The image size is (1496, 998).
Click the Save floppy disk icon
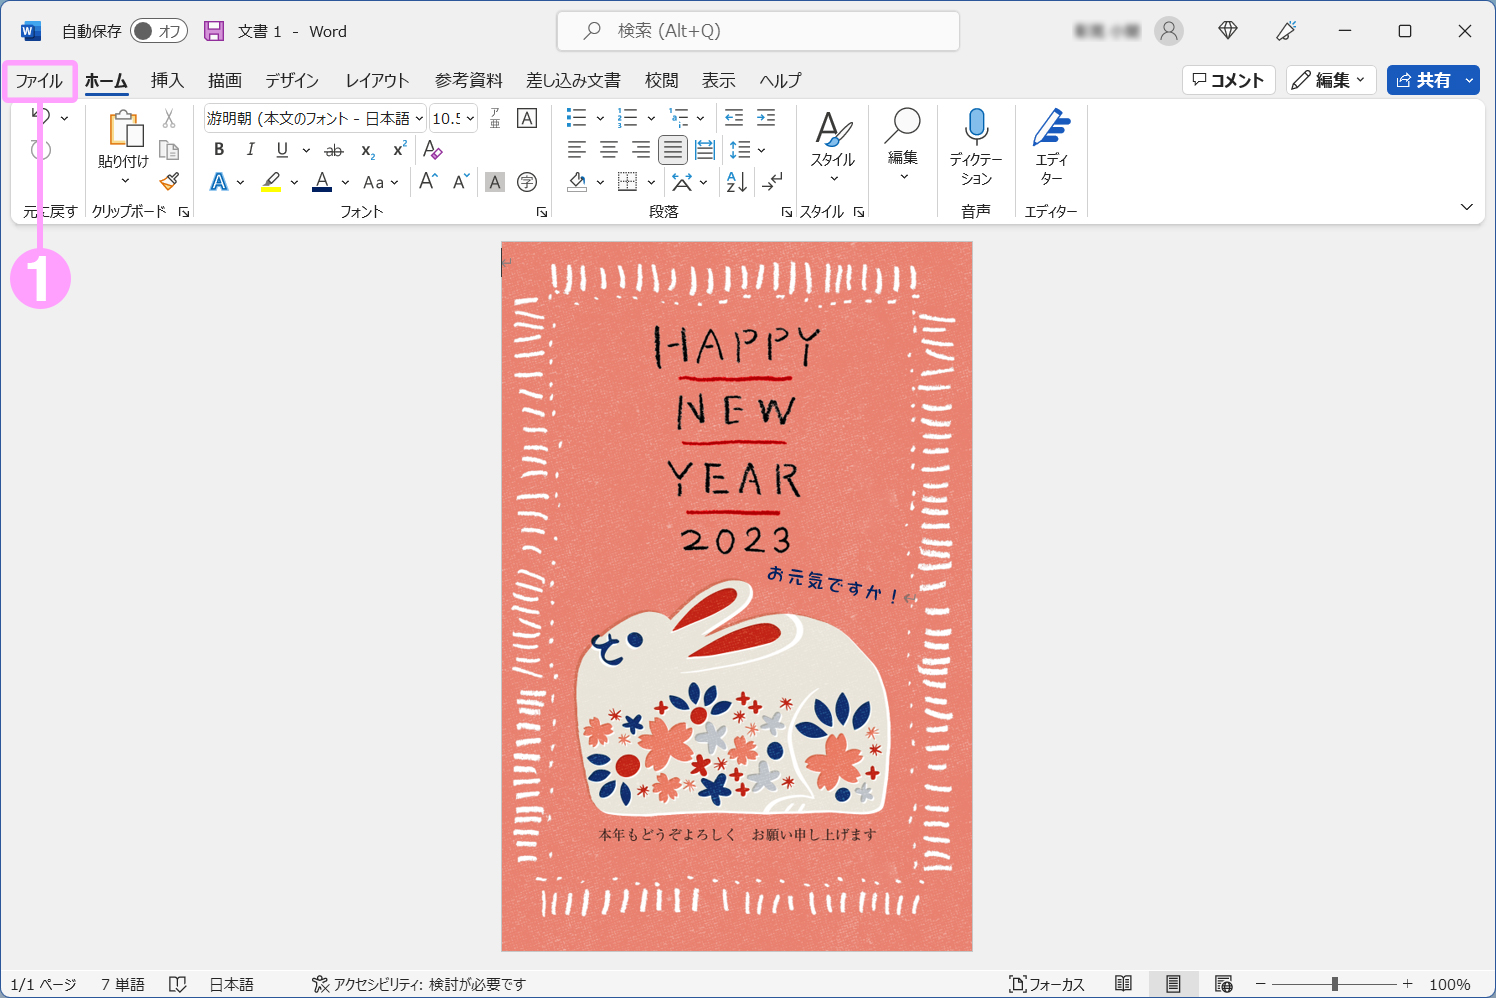click(214, 31)
